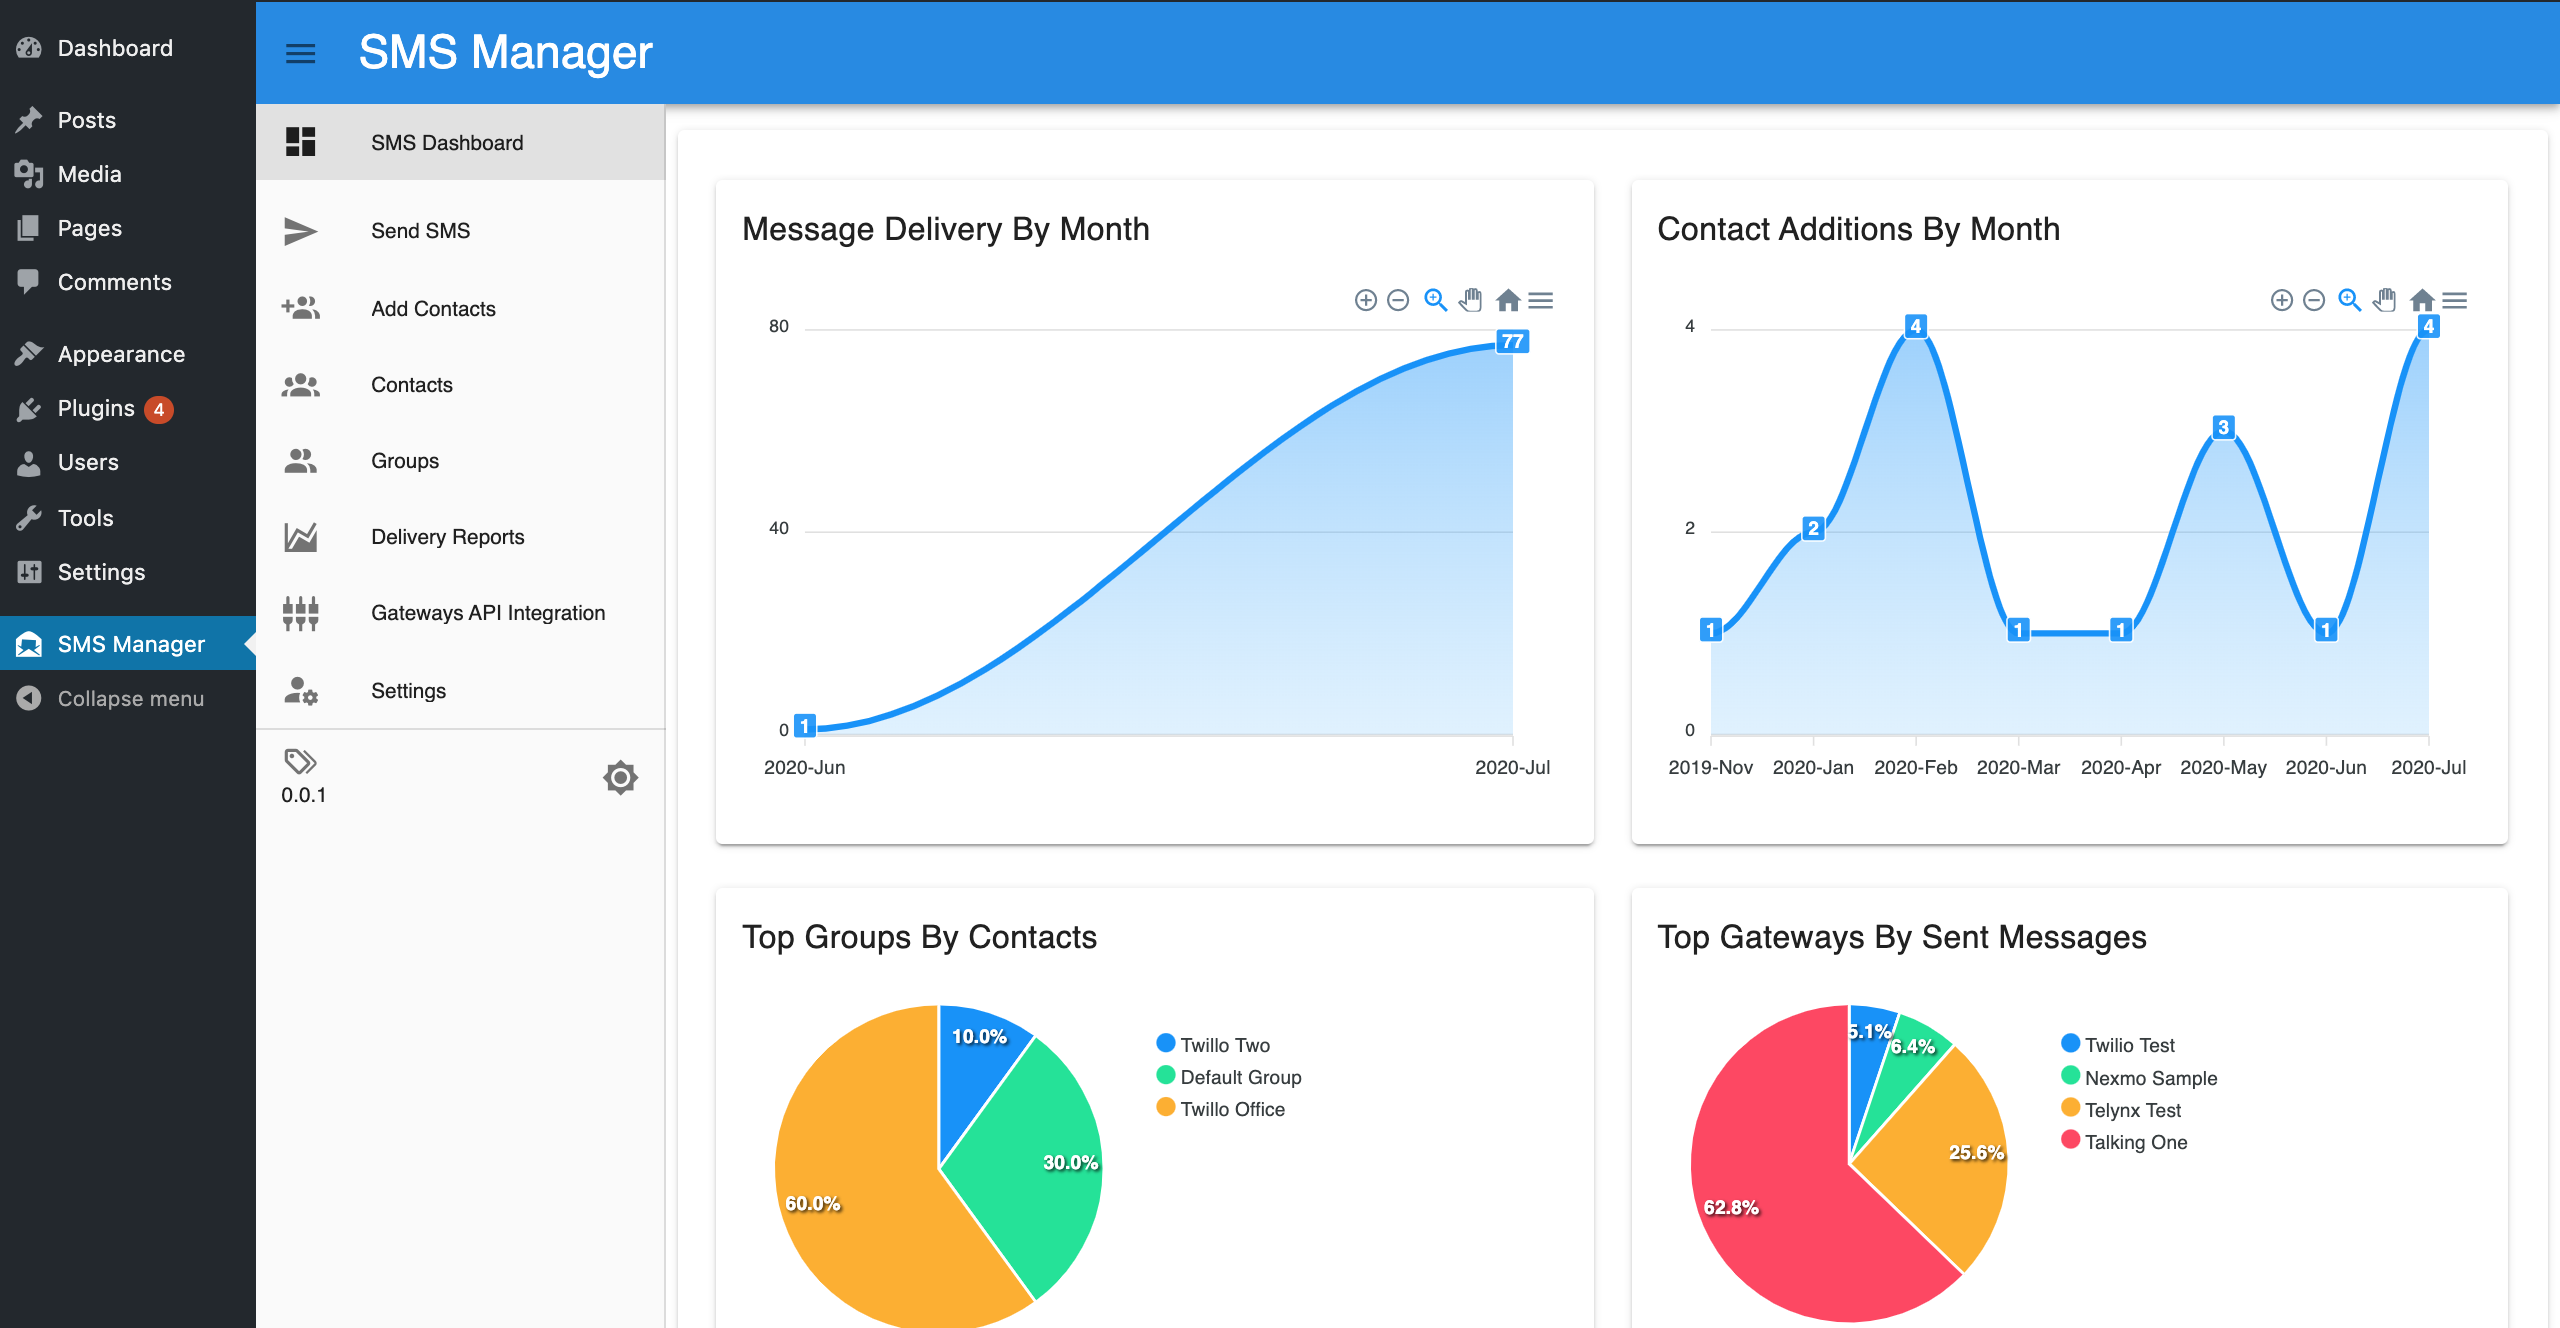Click the Add Contacts person icon

[x=303, y=307]
